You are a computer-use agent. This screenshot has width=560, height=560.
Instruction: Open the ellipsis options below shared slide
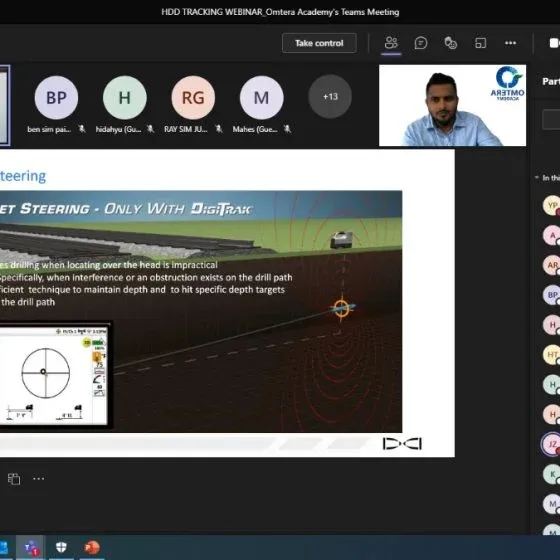(39, 479)
